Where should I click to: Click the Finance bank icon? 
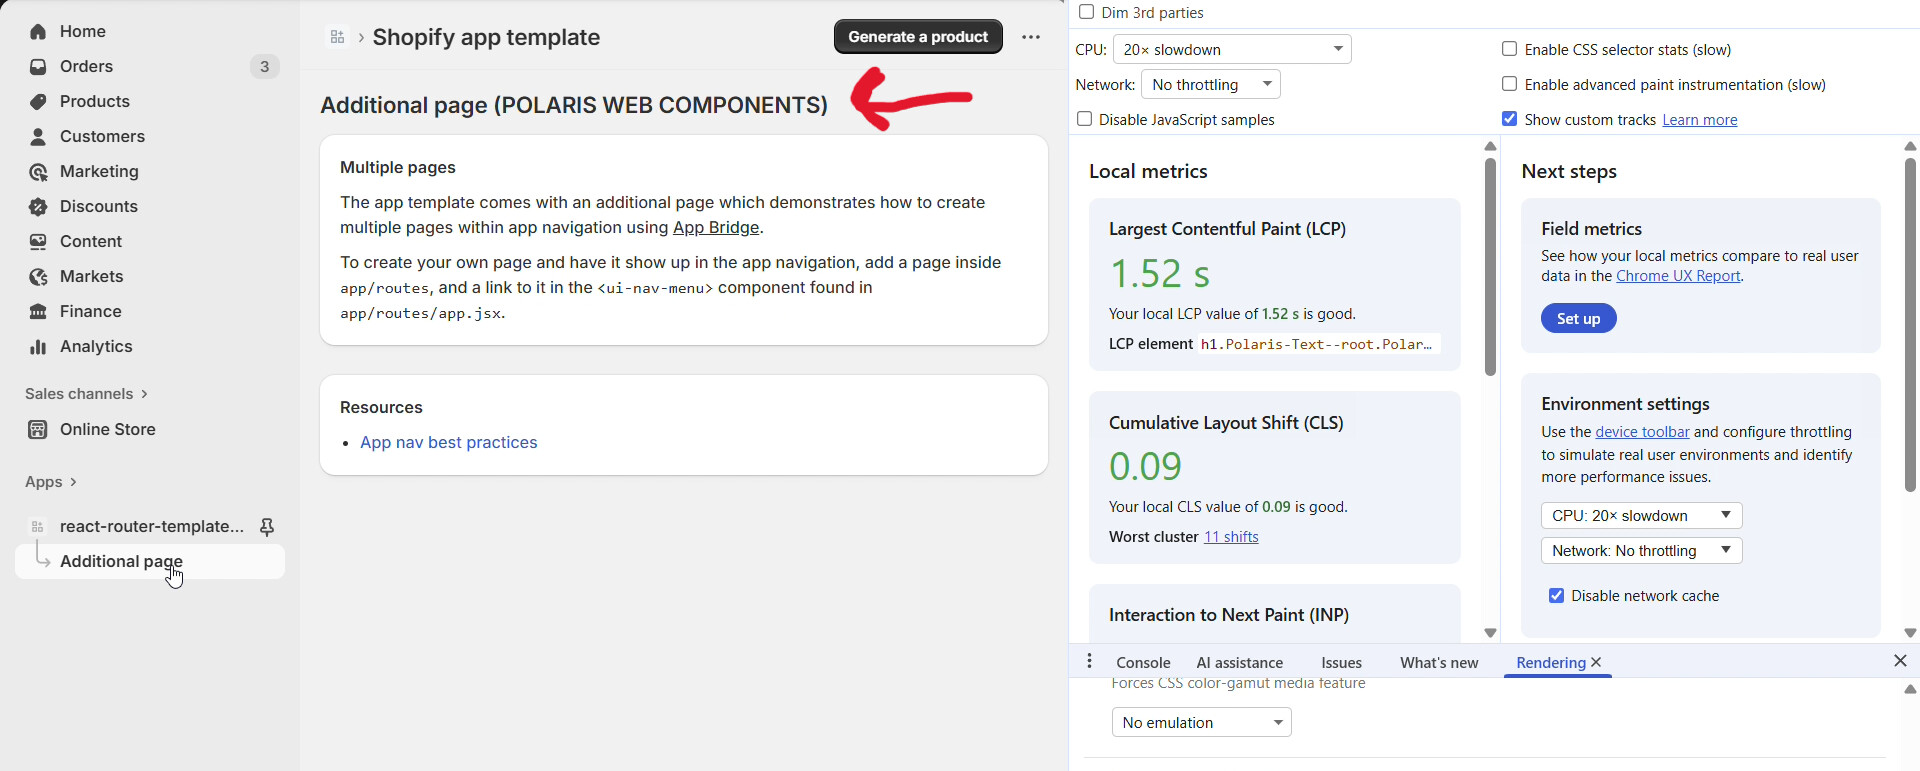tap(38, 312)
